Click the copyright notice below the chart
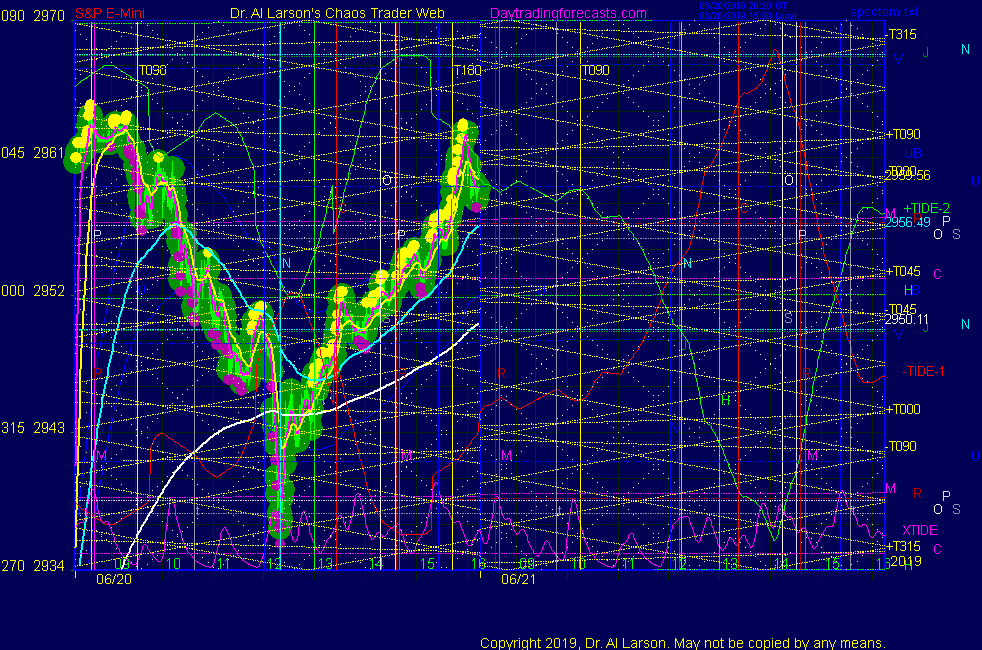The image size is (982, 650). [x=683, y=643]
